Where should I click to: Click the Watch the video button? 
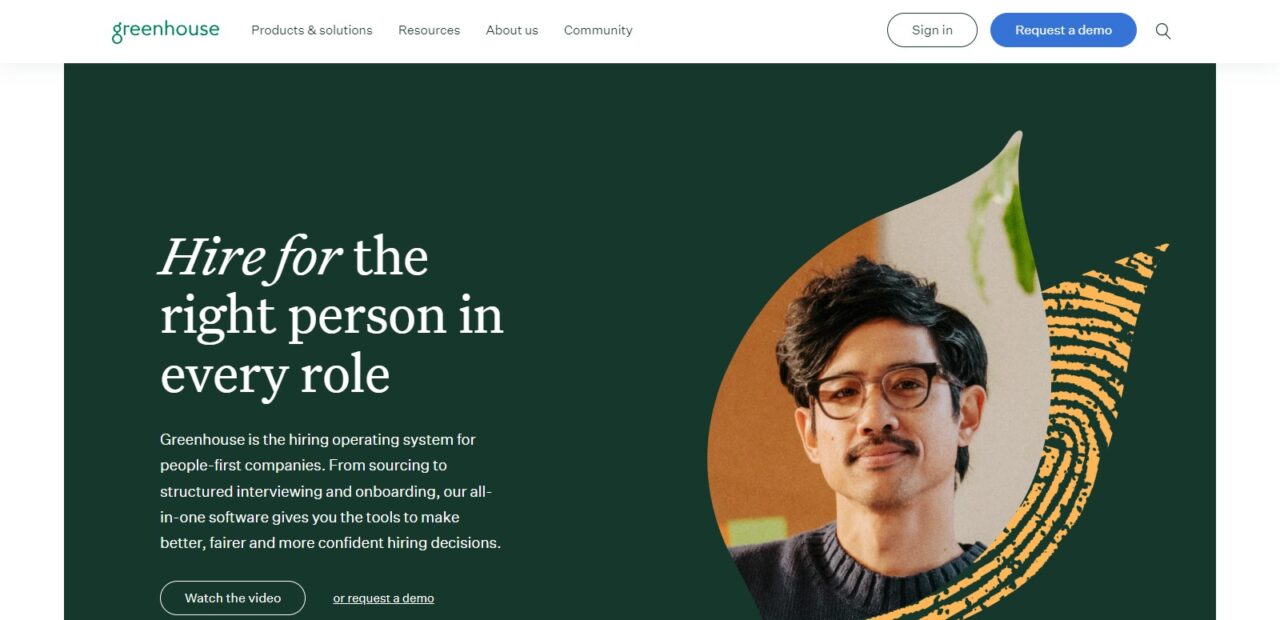[233, 598]
